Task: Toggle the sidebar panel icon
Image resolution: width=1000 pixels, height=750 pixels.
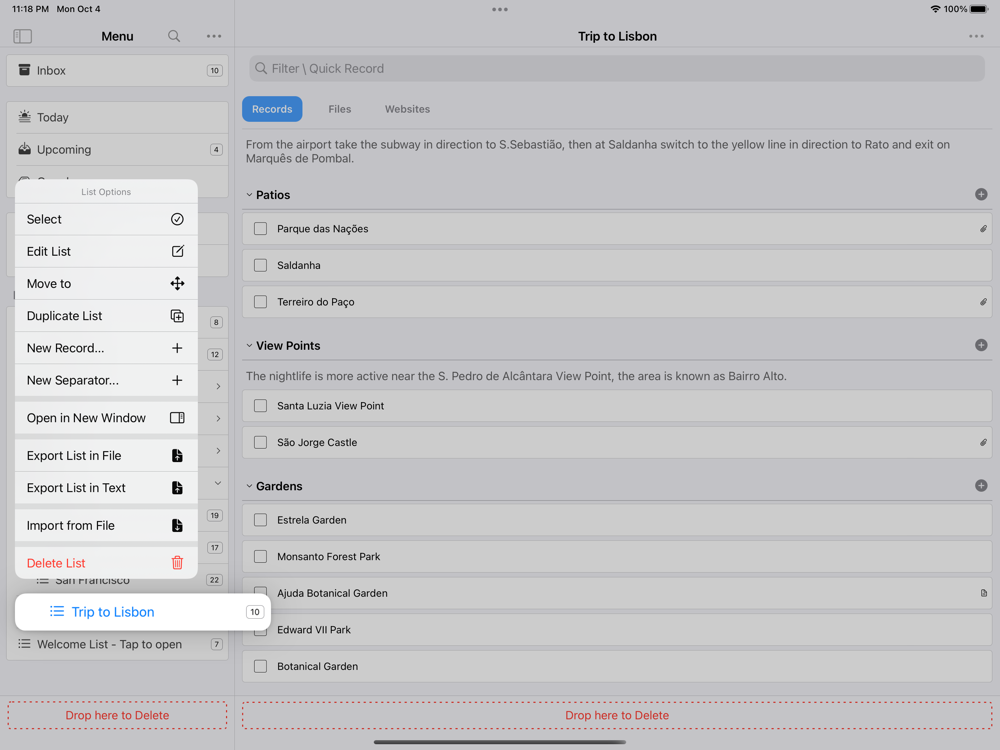Action: (22, 36)
